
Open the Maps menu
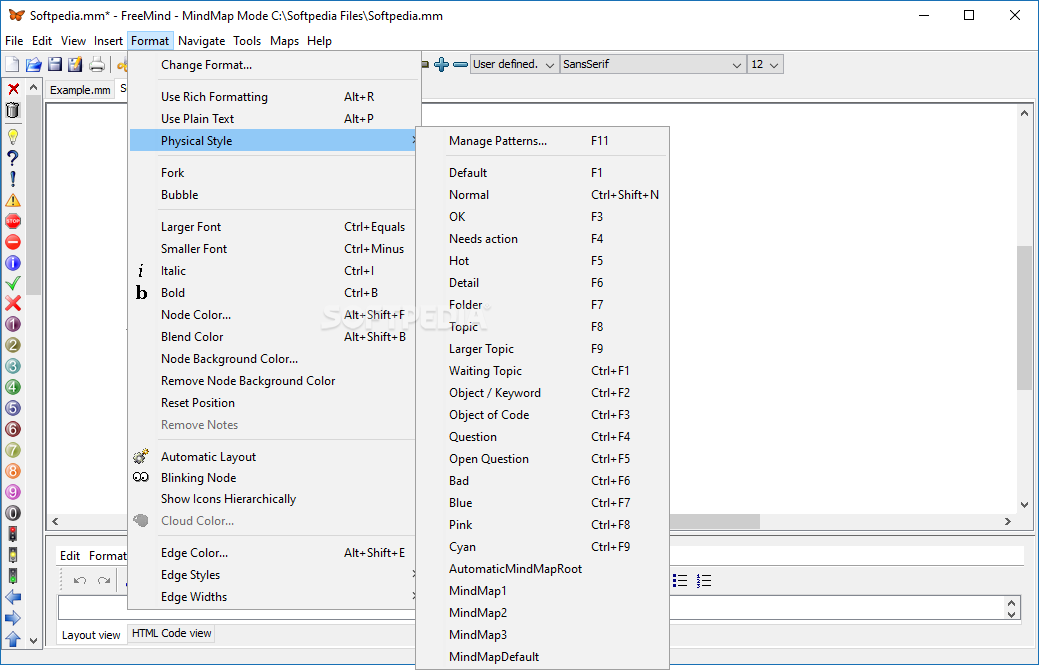pyautogui.click(x=284, y=40)
